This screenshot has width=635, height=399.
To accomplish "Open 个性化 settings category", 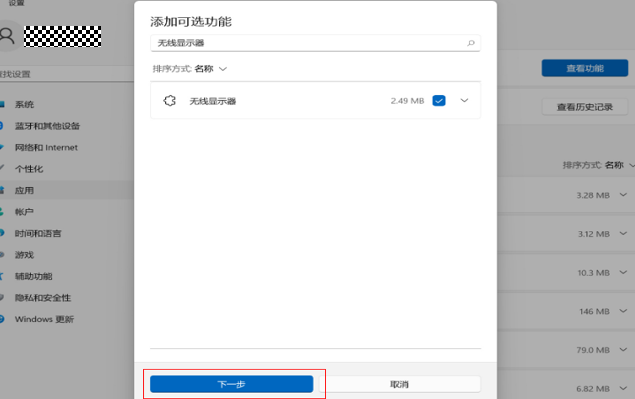I will click(29, 169).
